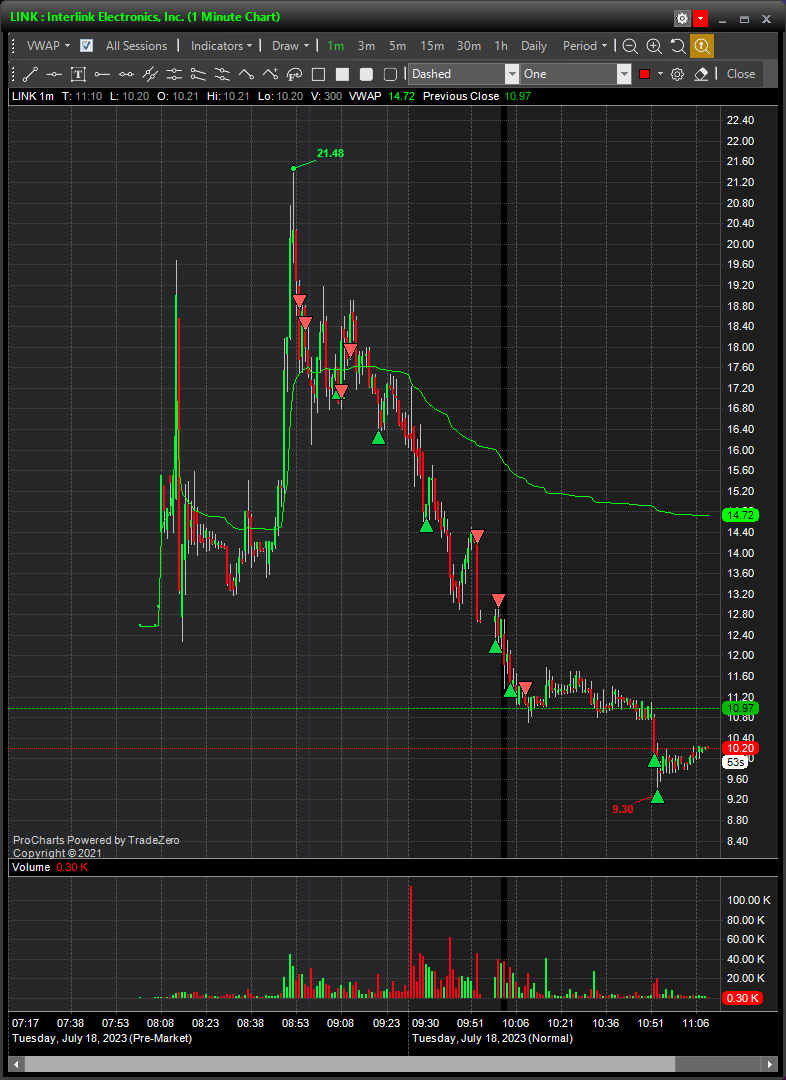Open the Period dropdown menu
The height and width of the screenshot is (1080, 786).
click(x=585, y=45)
